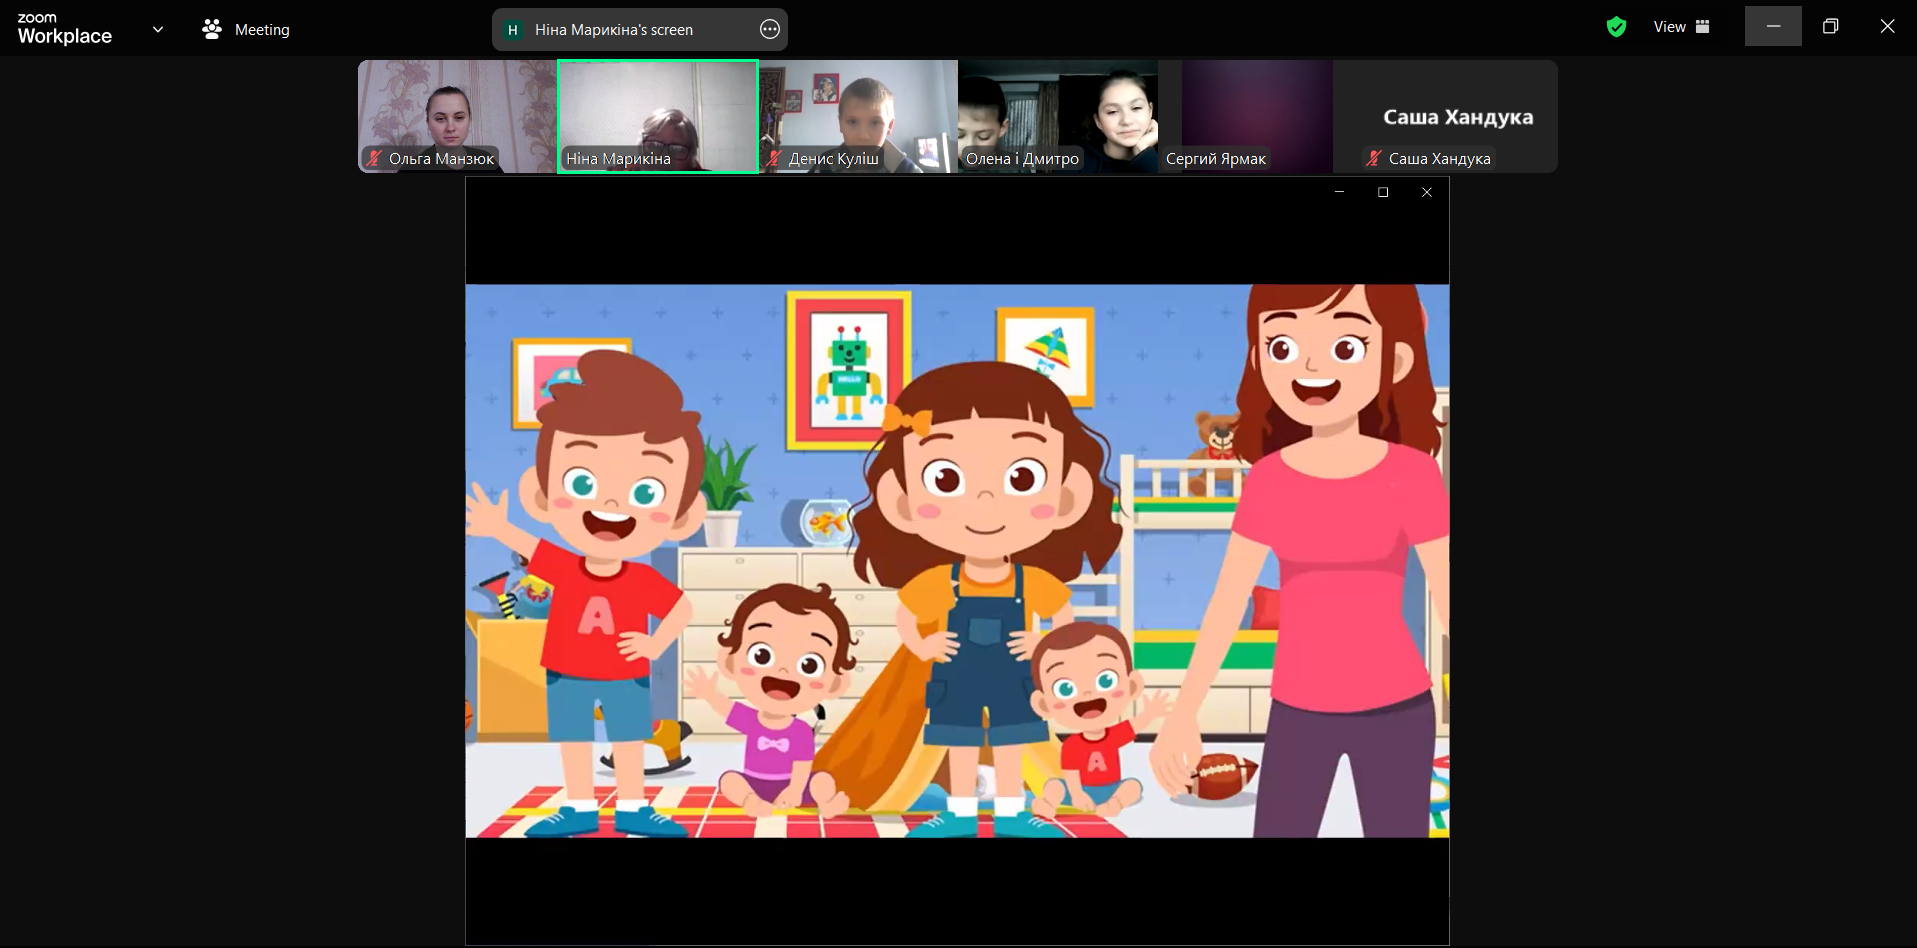
Task: Select Ніна Марикіна's video thumbnail
Action: (x=658, y=116)
